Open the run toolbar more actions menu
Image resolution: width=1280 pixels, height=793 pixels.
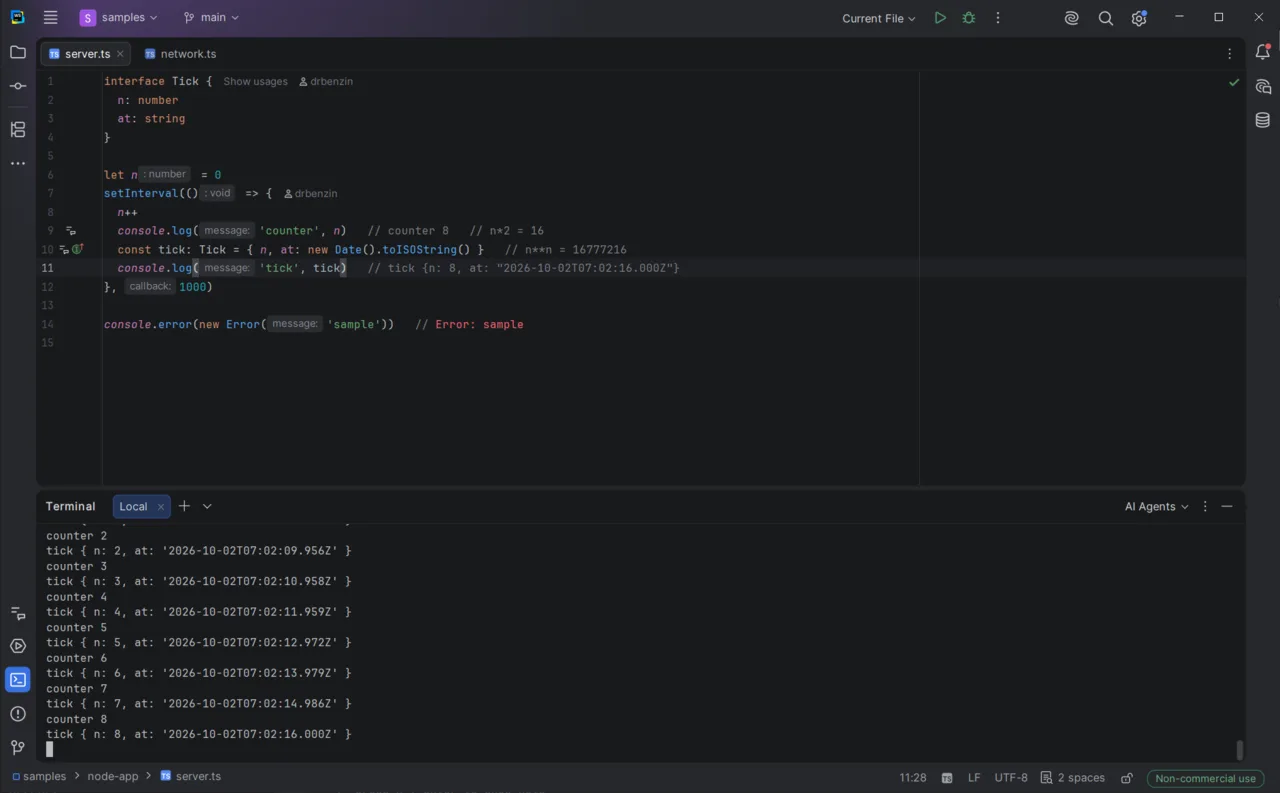(997, 18)
